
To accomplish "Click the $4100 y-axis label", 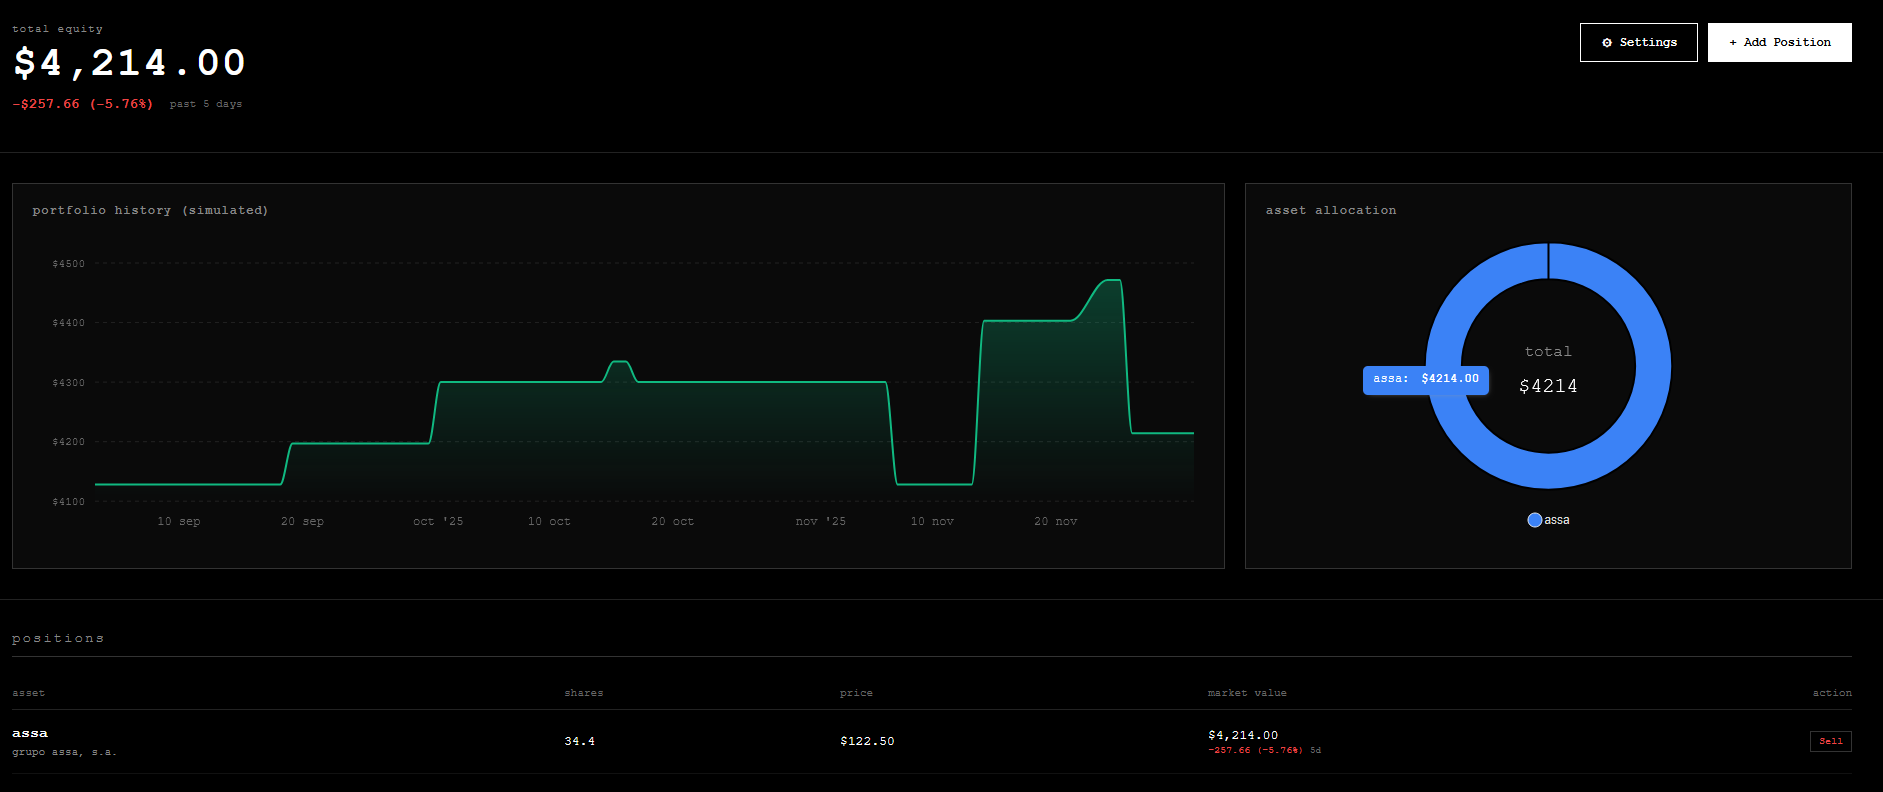I will pos(69,502).
